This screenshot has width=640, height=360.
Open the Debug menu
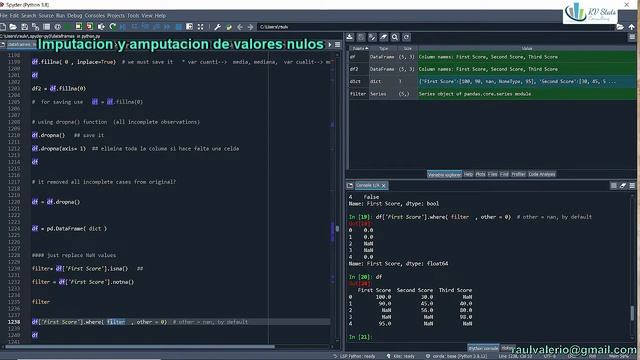tap(75, 16)
